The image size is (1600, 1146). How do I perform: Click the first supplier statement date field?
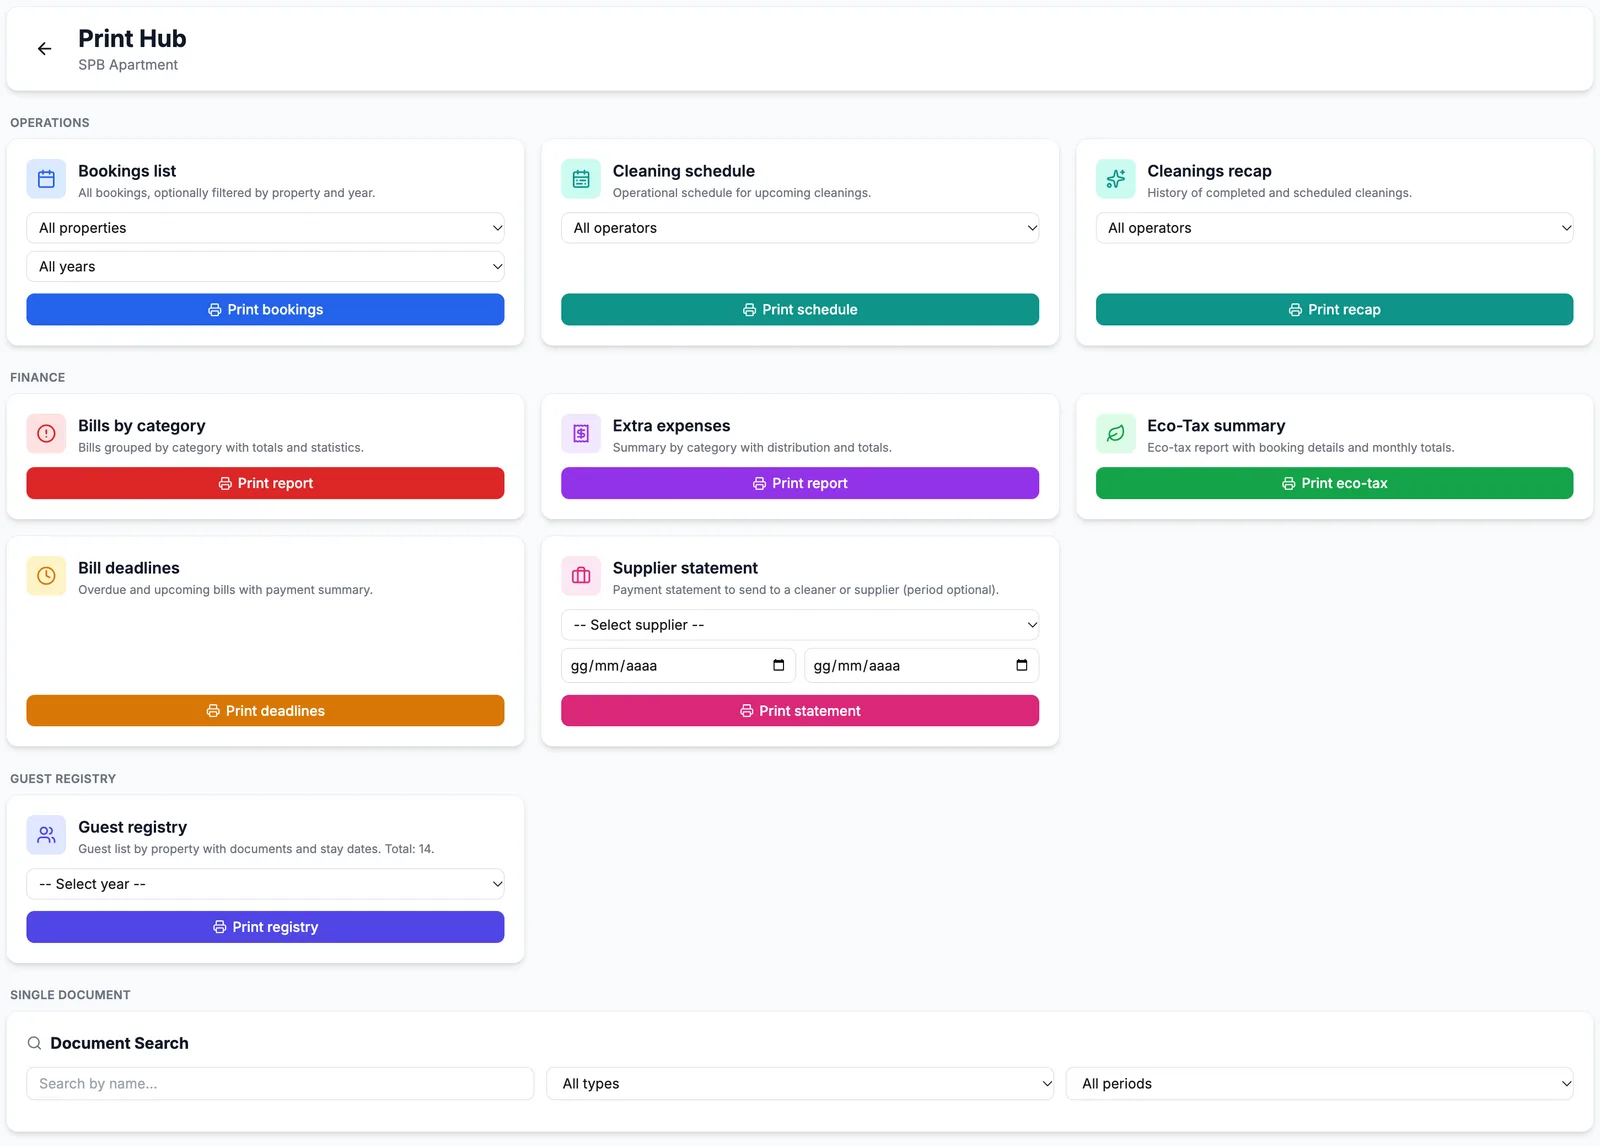tap(678, 666)
